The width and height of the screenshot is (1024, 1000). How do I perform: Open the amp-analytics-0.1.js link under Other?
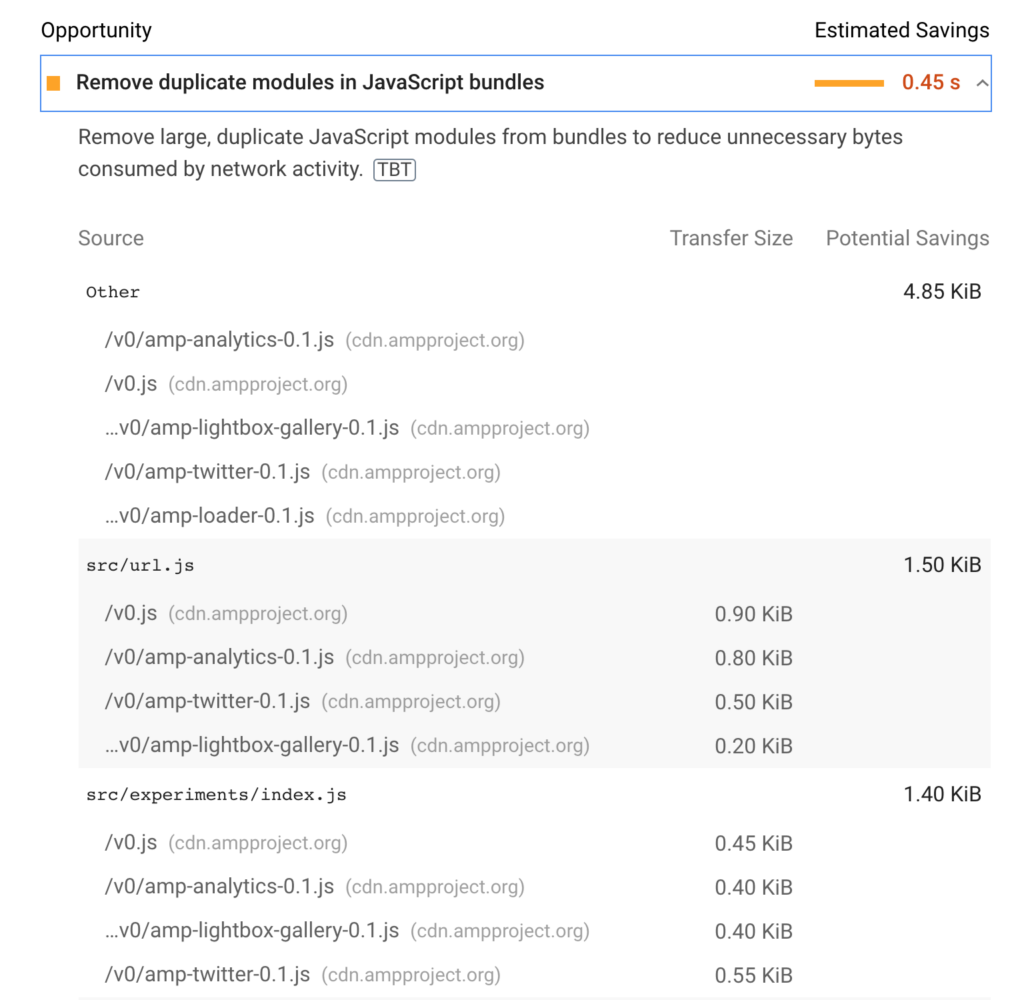219,340
